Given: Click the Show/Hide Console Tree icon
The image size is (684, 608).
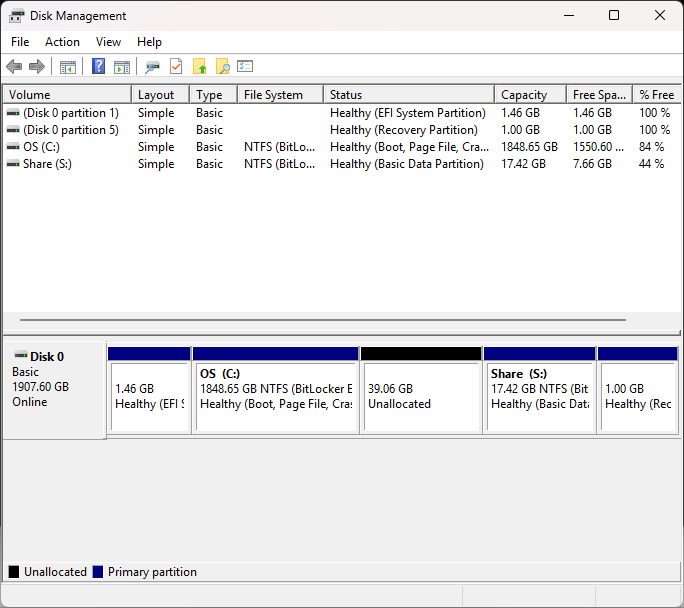Looking at the screenshot, I should (x=68, y=67).
